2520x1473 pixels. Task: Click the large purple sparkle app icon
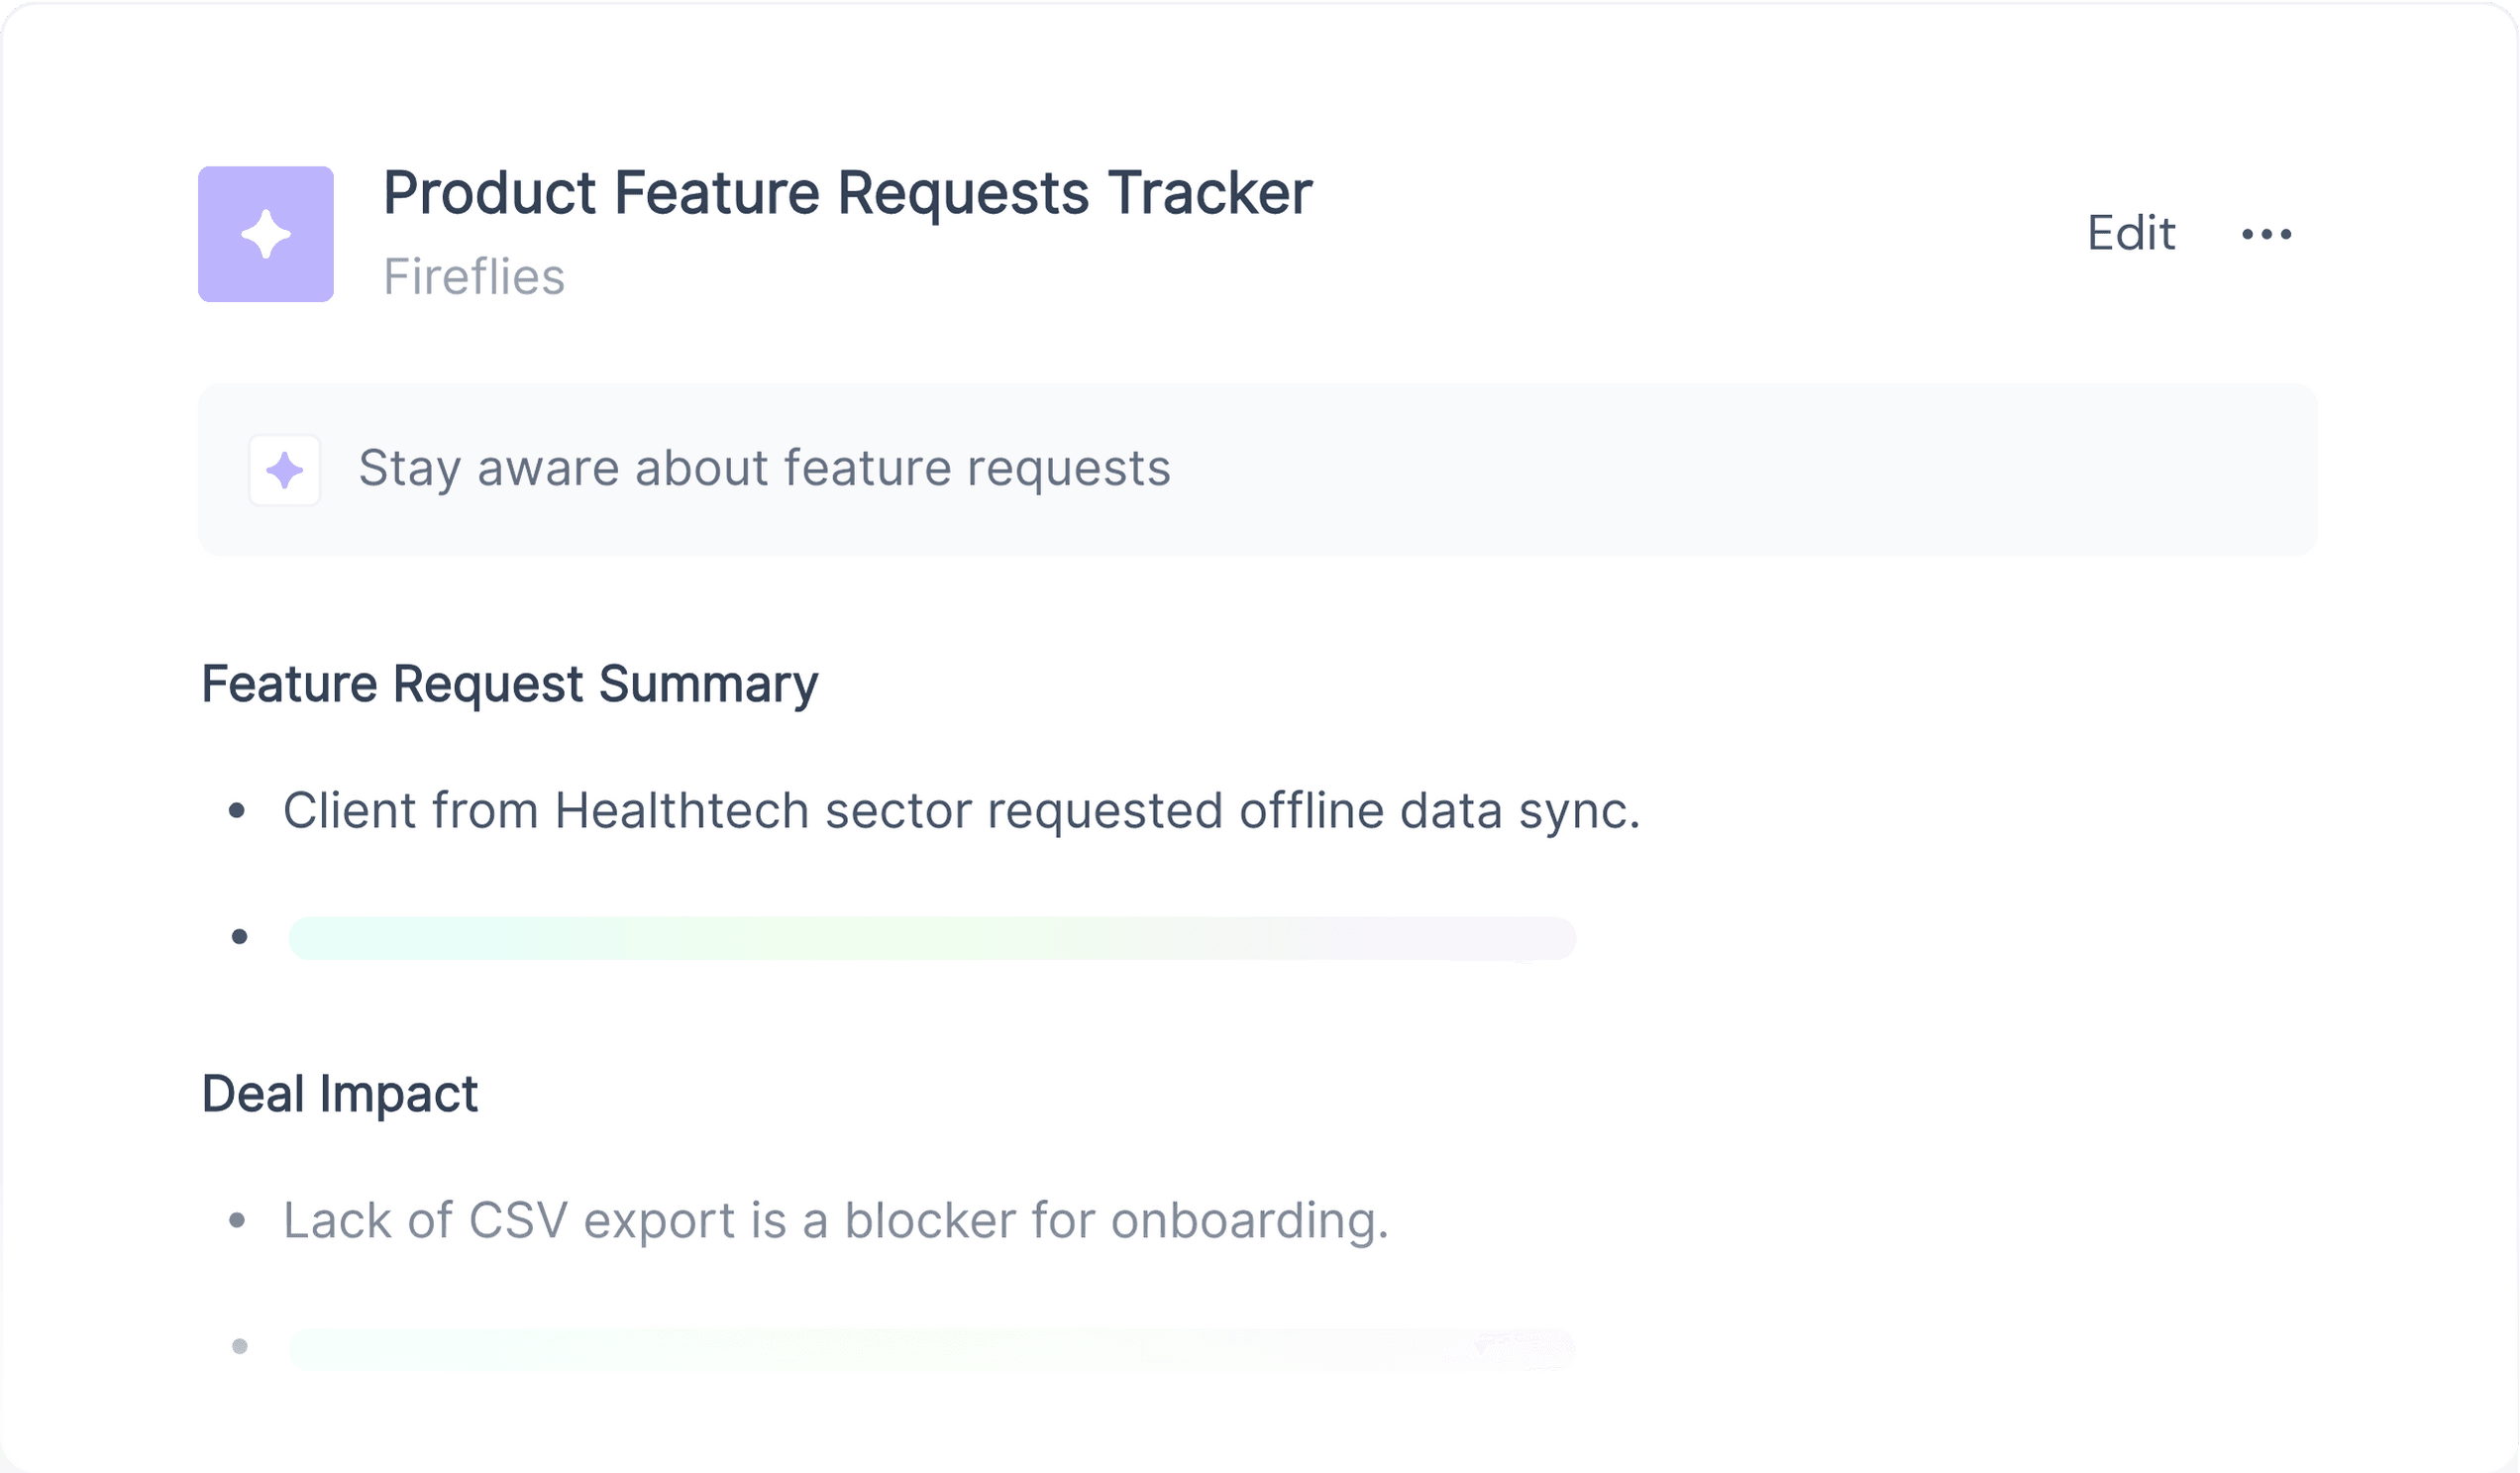[x=266, y=234]
